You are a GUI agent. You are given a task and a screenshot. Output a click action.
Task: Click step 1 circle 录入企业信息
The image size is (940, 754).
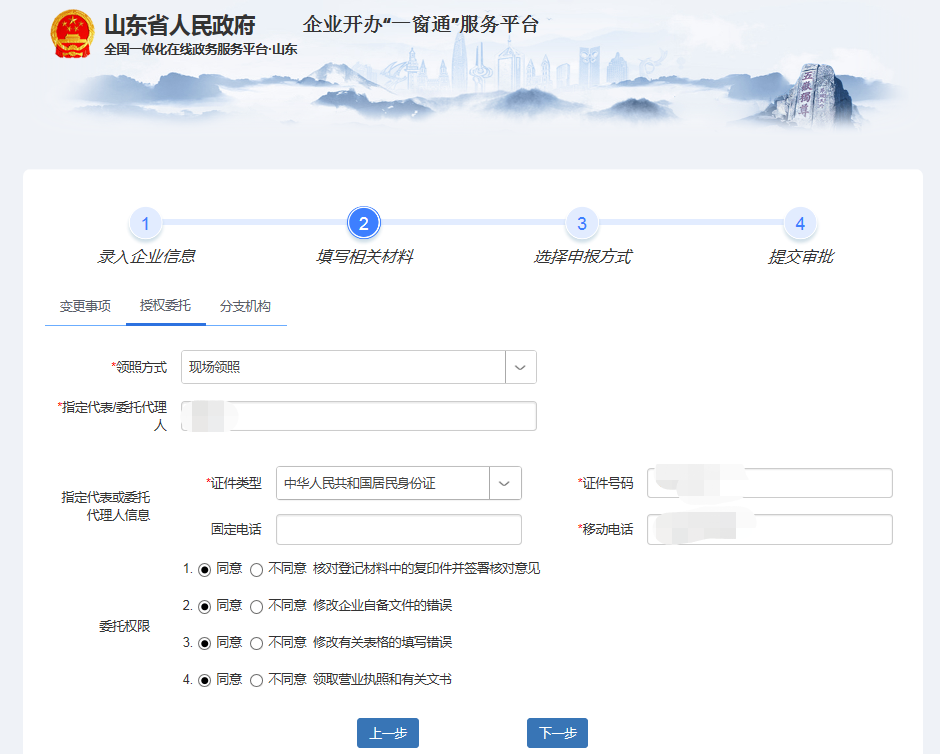coord(145,224)
